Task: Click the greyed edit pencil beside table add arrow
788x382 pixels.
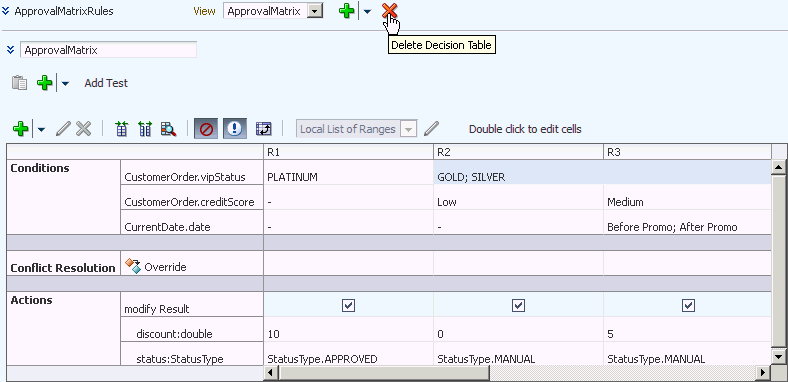Action: [x=63, y=129]
